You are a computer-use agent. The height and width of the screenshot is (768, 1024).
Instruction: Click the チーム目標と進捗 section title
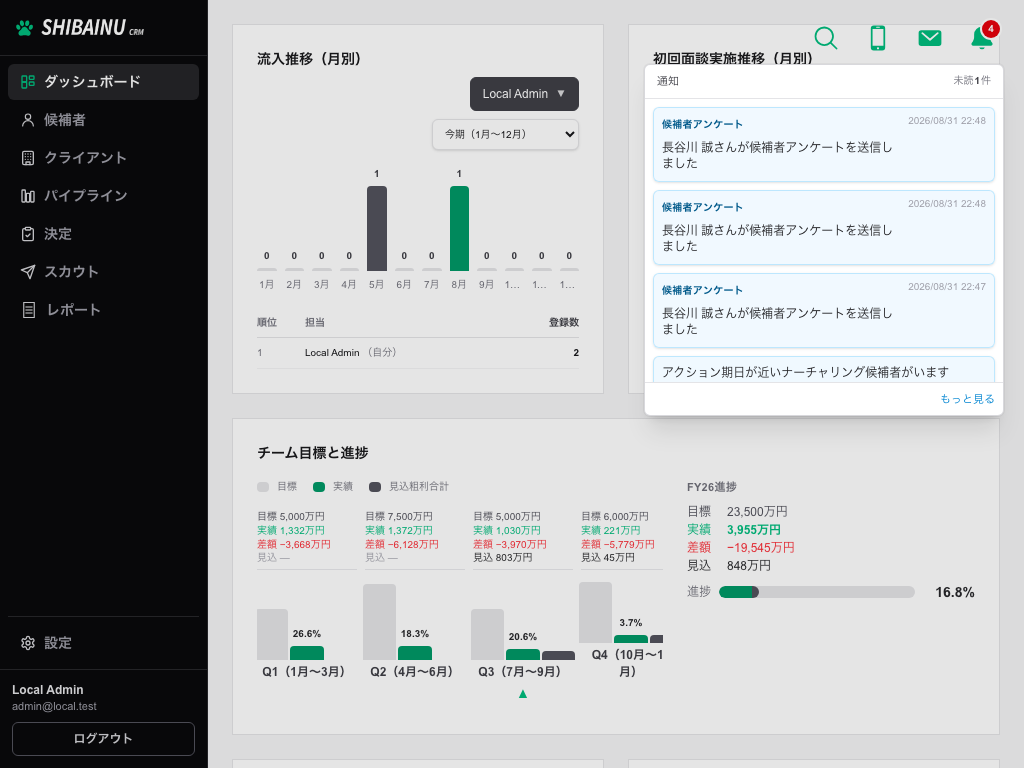click(313, 453)
